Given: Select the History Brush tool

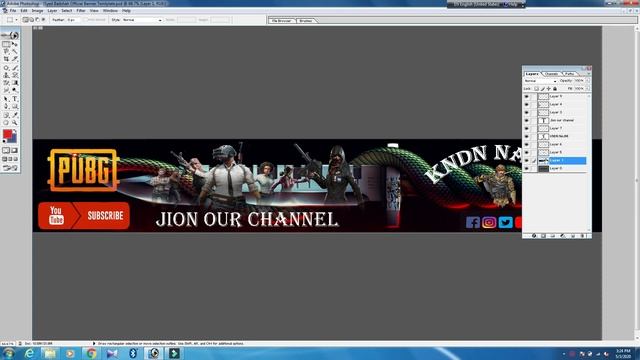Looking at the screenshot, I should coord(15,75).
